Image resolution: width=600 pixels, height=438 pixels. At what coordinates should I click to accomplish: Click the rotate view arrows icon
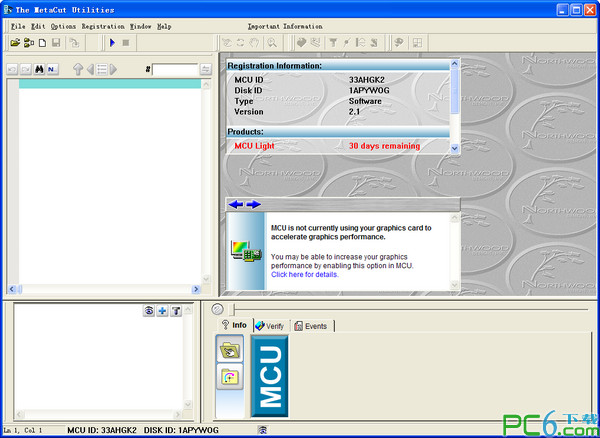click(x=240, y=43)
